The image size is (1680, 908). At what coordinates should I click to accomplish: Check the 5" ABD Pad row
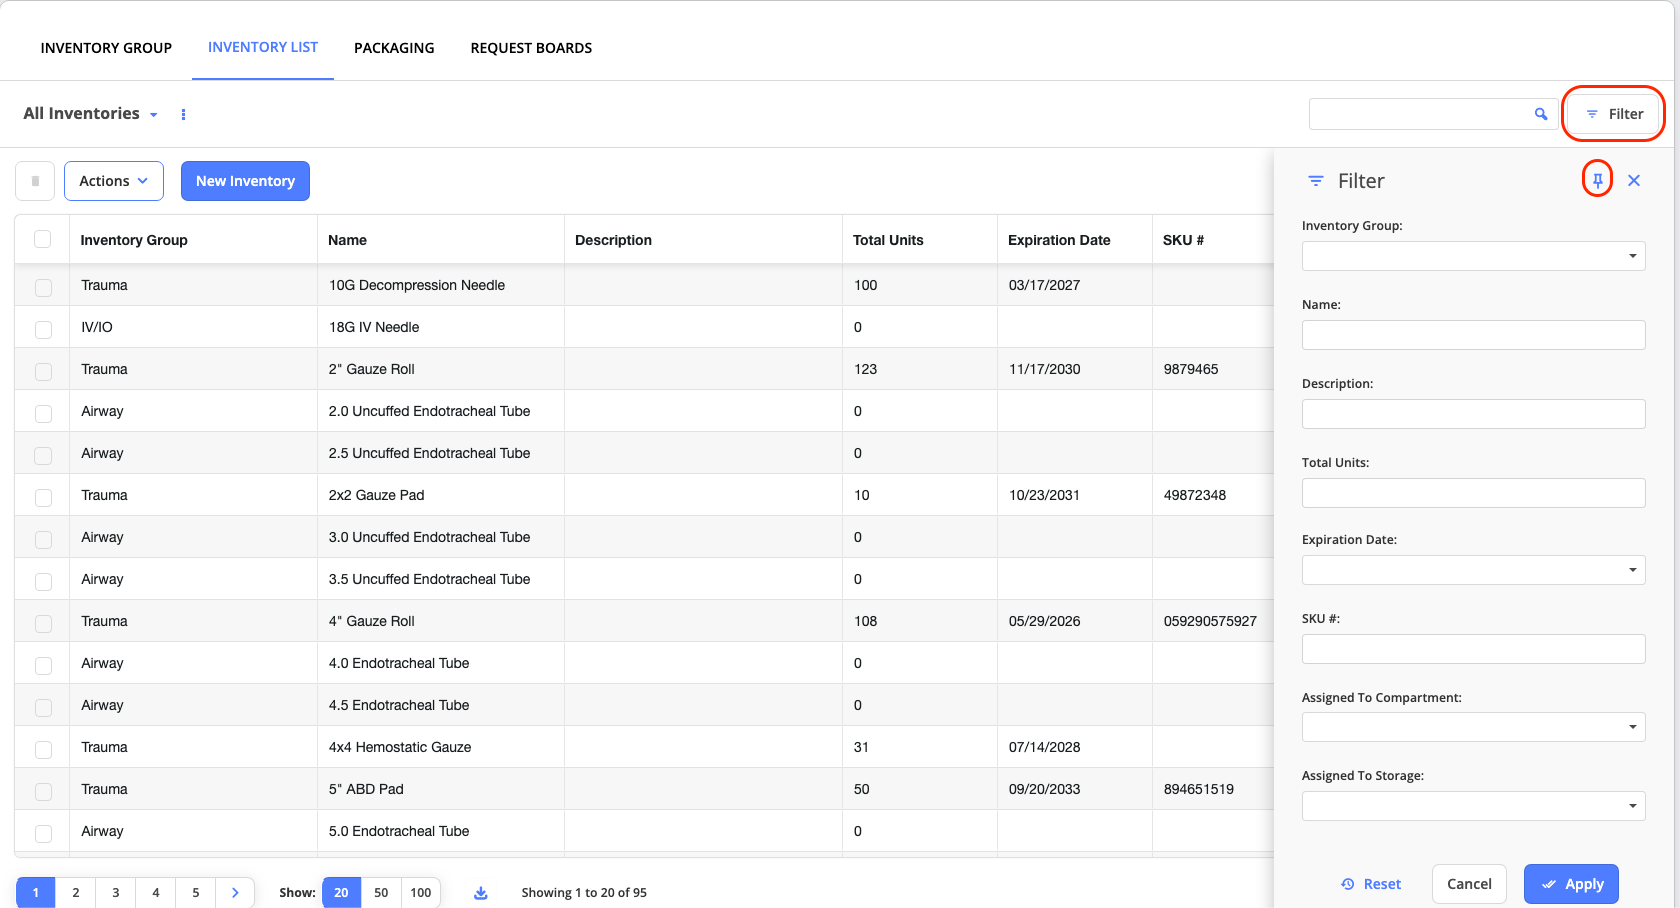[43, 791]
